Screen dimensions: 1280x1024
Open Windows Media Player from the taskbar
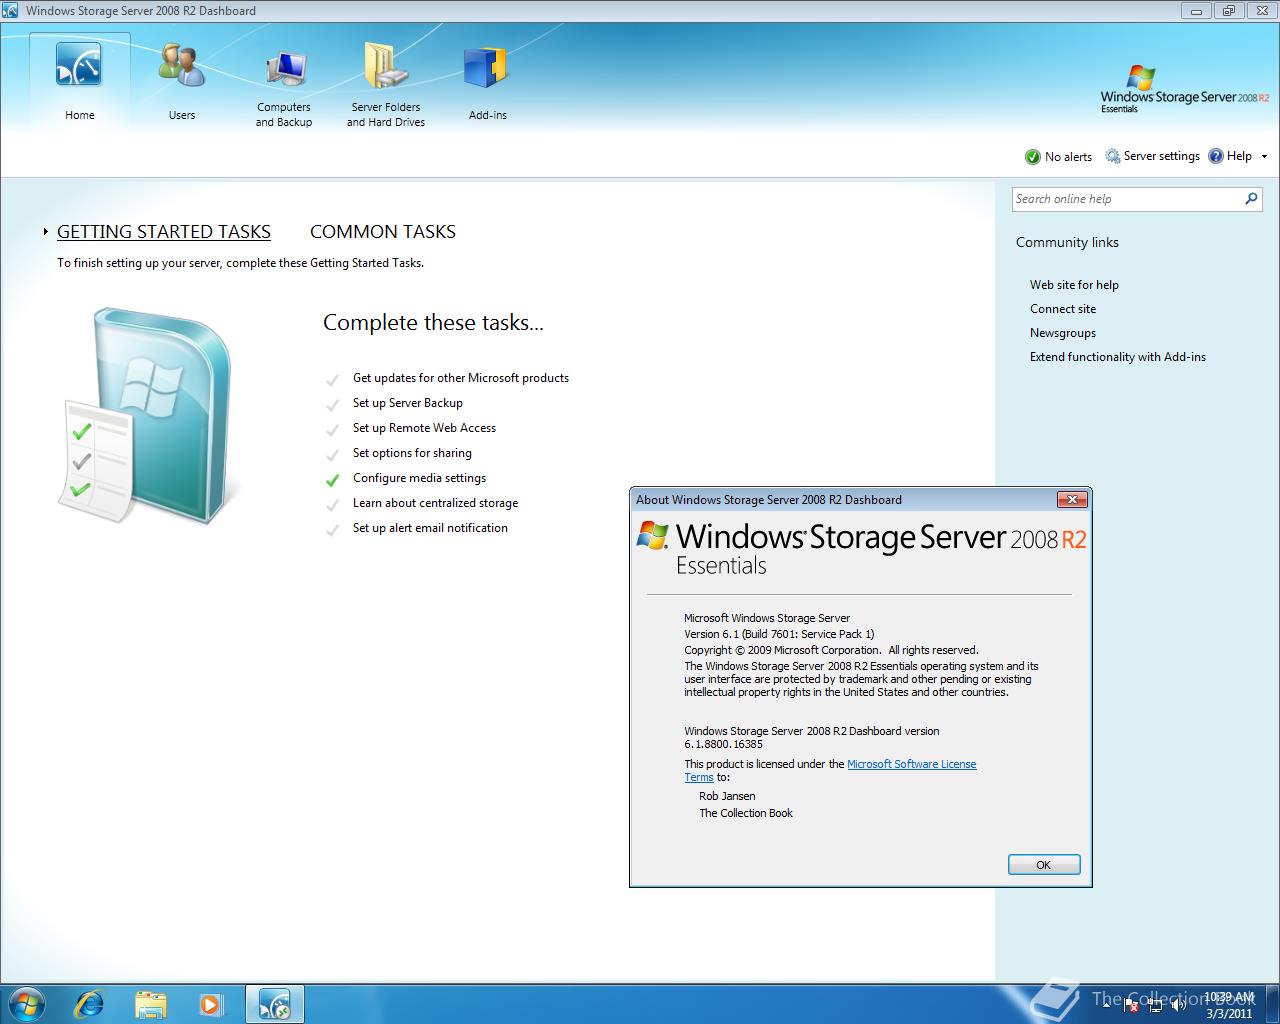(x=211, y=1004)
